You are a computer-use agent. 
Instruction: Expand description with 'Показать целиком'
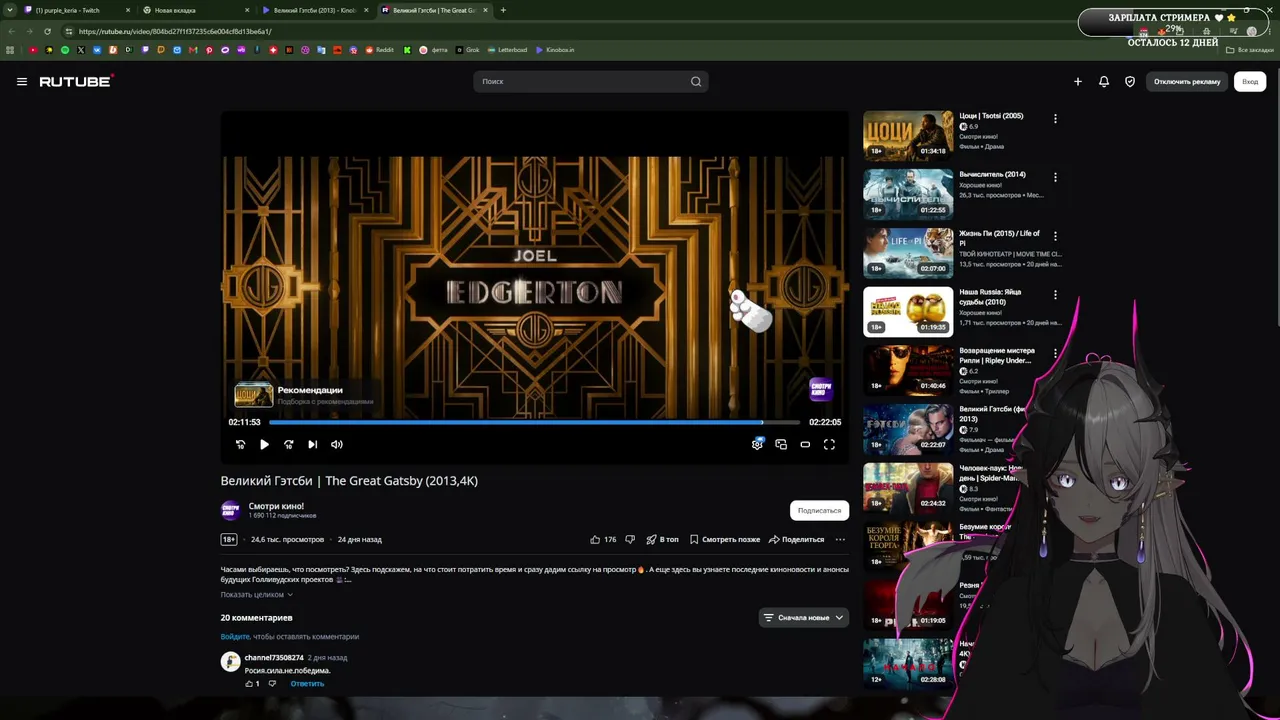pos(257,595)
